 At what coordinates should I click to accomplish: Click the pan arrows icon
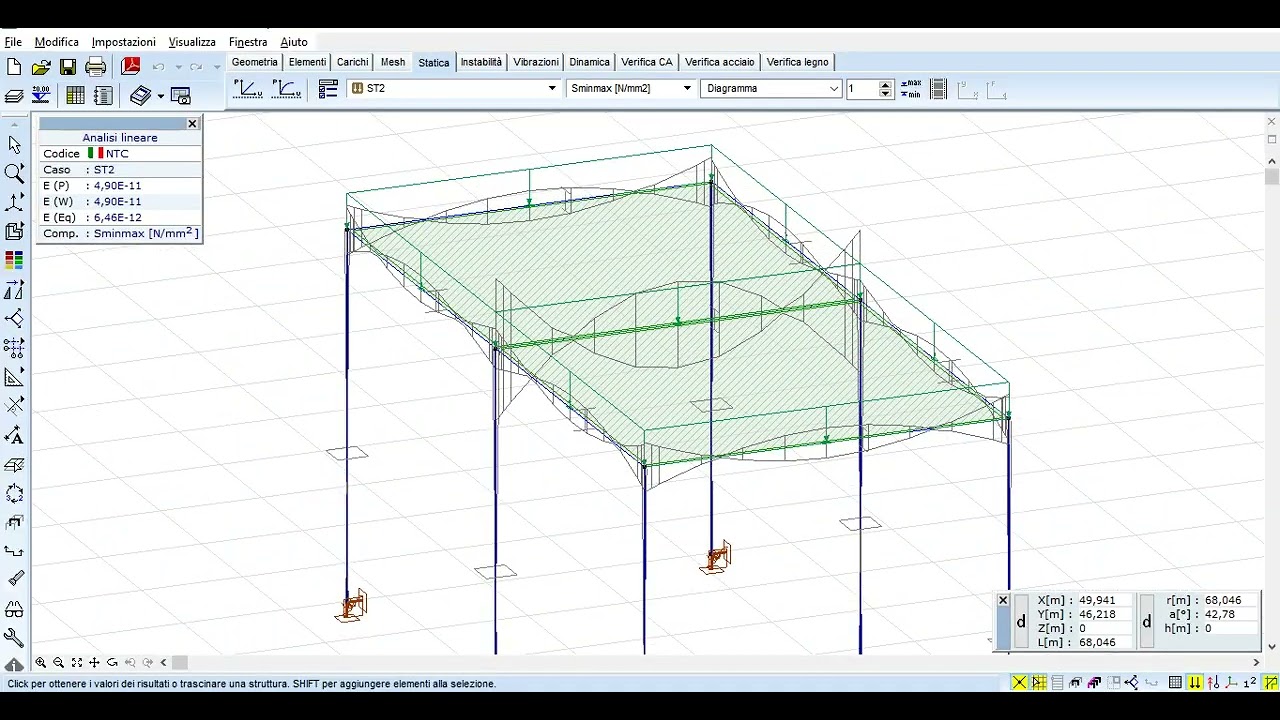click(94, 663)
